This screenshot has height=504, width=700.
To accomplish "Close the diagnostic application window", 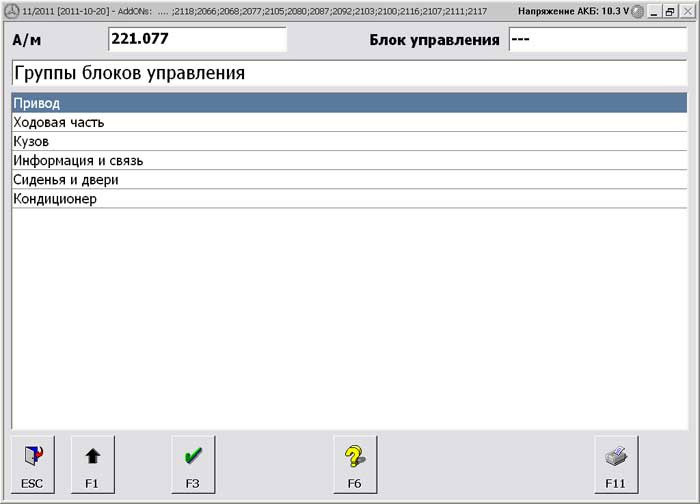I will (x=687, y=10).
